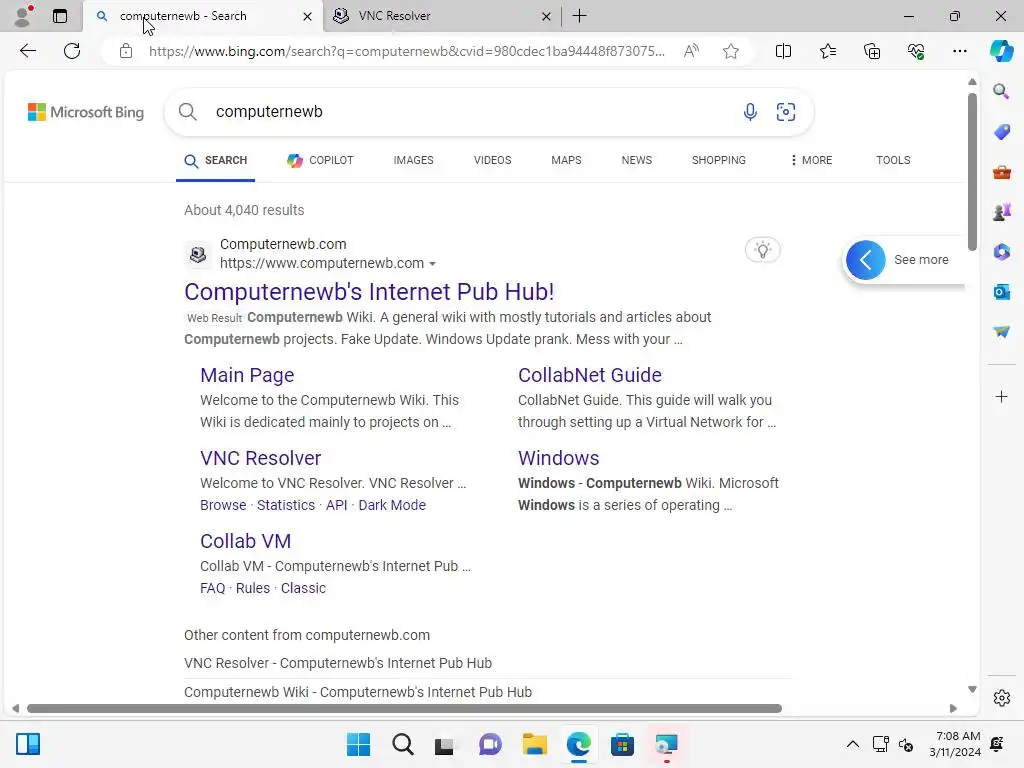
Task: Open Collab VM Rules link
Action: point(253,588)
